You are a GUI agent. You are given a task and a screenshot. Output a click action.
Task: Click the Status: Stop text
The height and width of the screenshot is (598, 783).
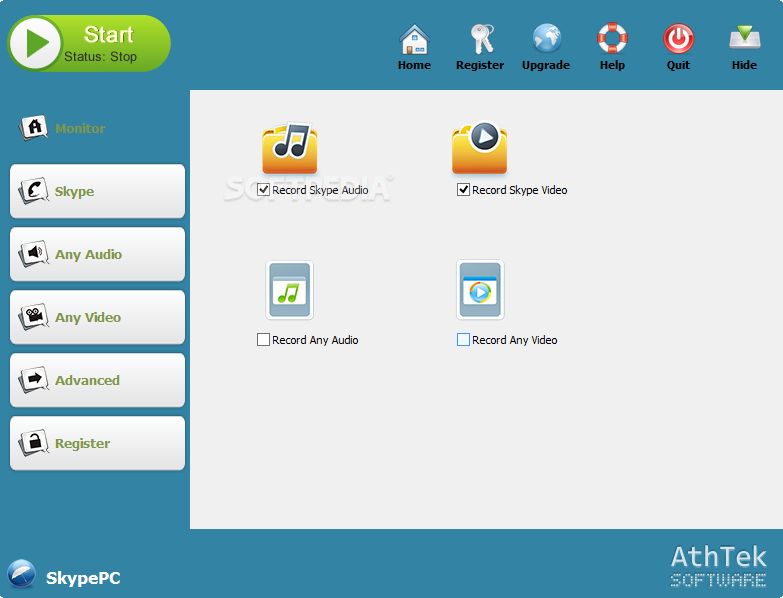[100, 56]
